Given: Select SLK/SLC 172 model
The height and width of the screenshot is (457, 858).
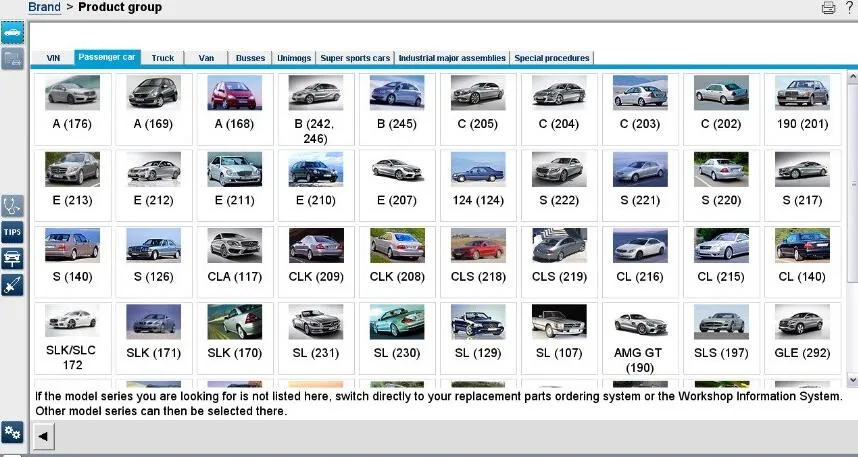Looking at the screenshot, I should click(72, 338).
